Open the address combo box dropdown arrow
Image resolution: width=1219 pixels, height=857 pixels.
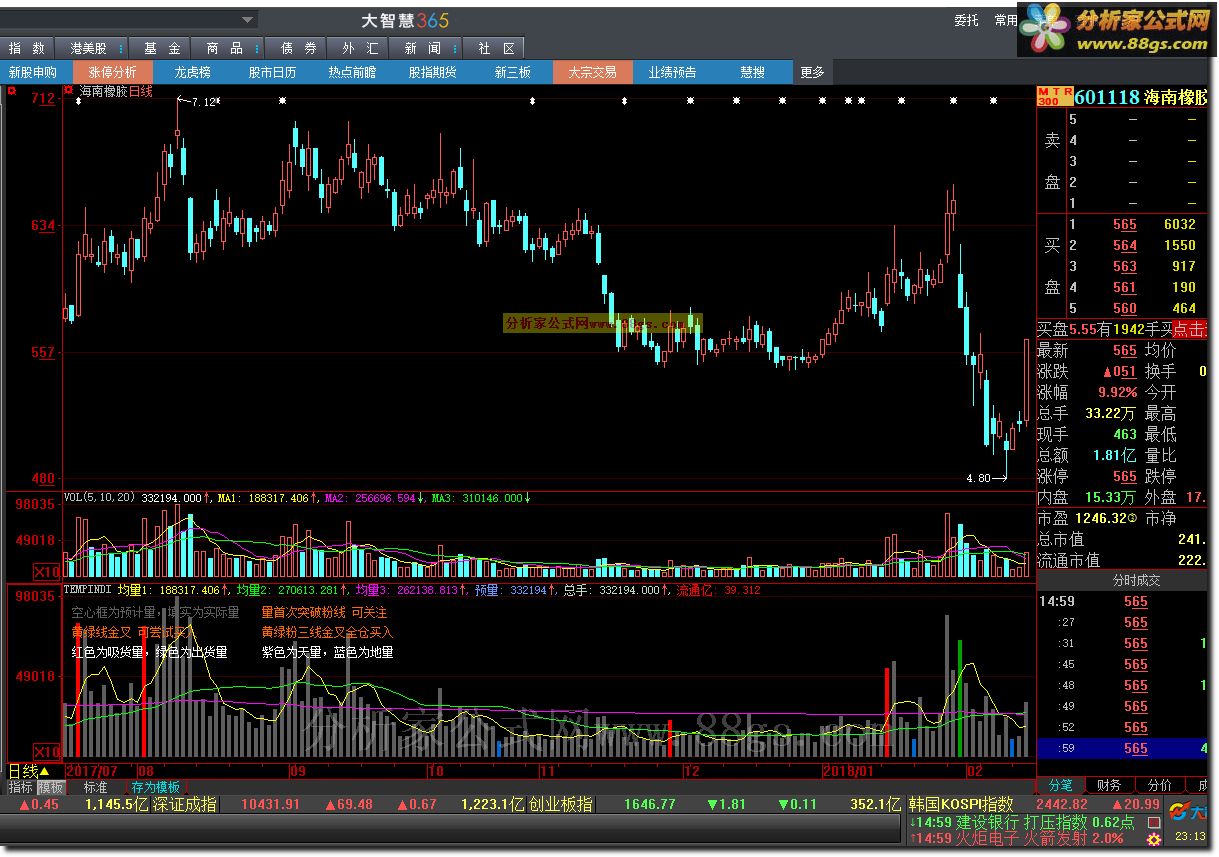[248, 19]
